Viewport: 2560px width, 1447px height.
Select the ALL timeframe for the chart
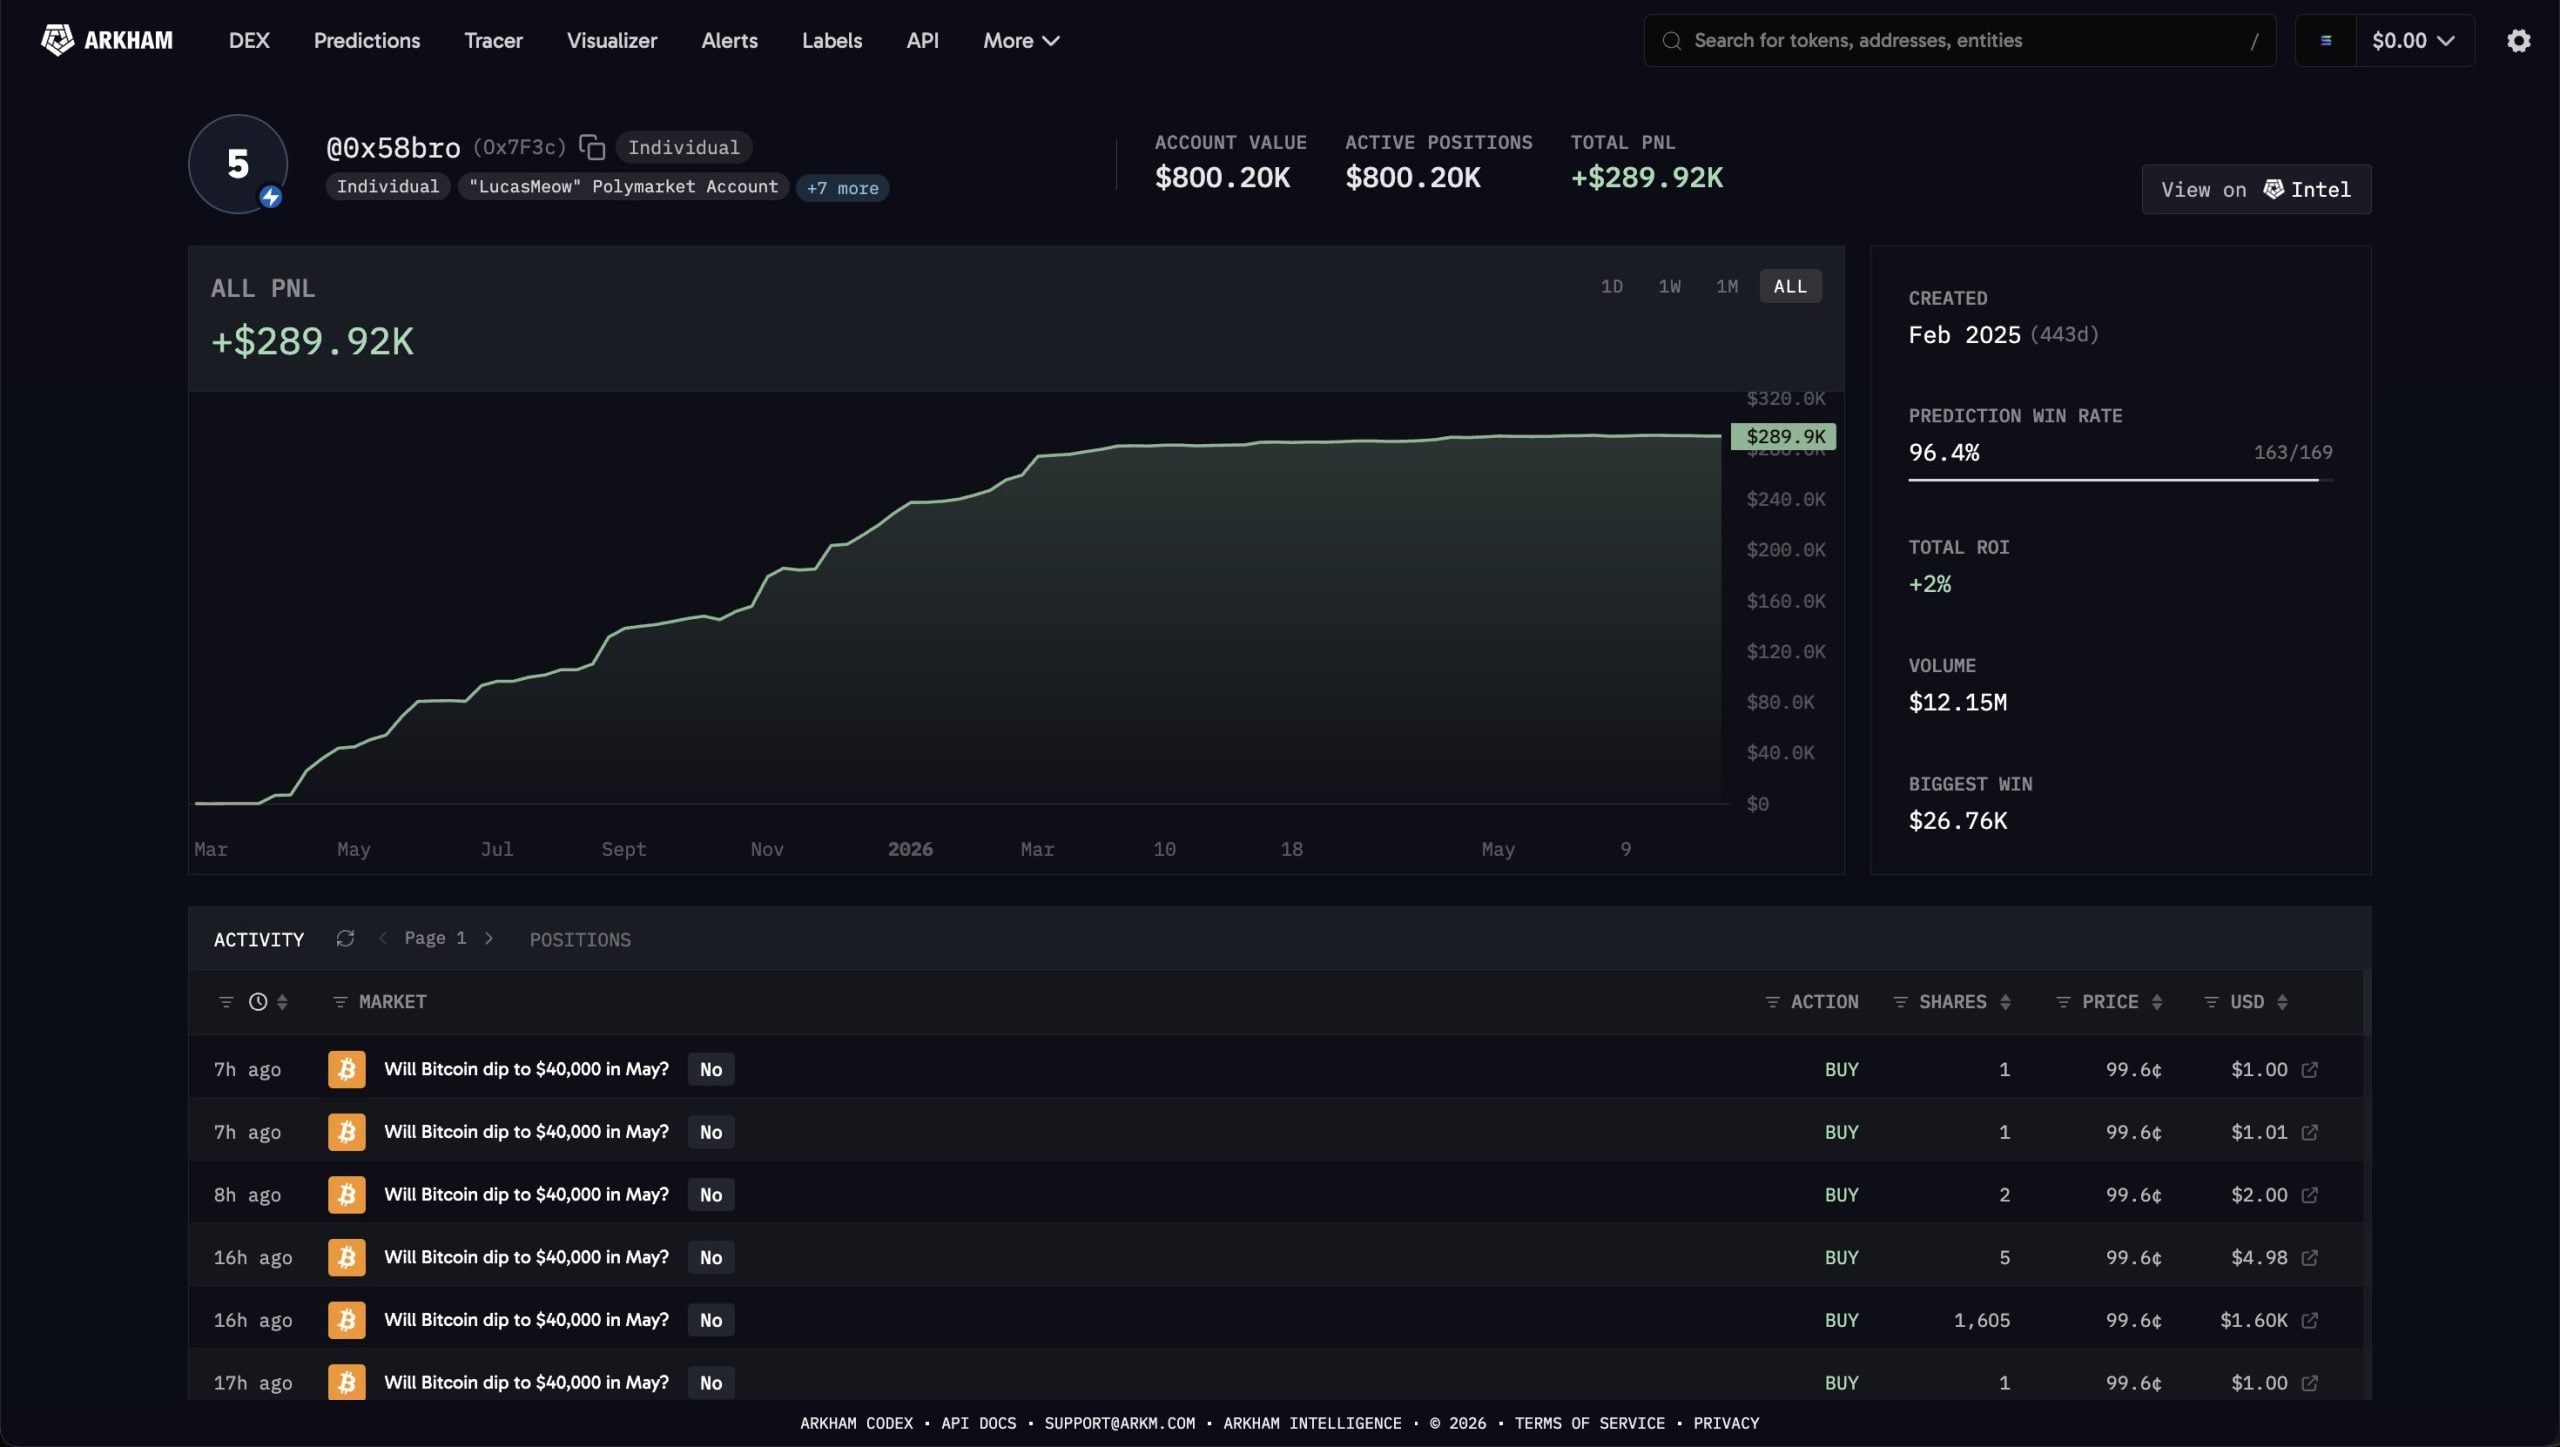coord(1790,287)
